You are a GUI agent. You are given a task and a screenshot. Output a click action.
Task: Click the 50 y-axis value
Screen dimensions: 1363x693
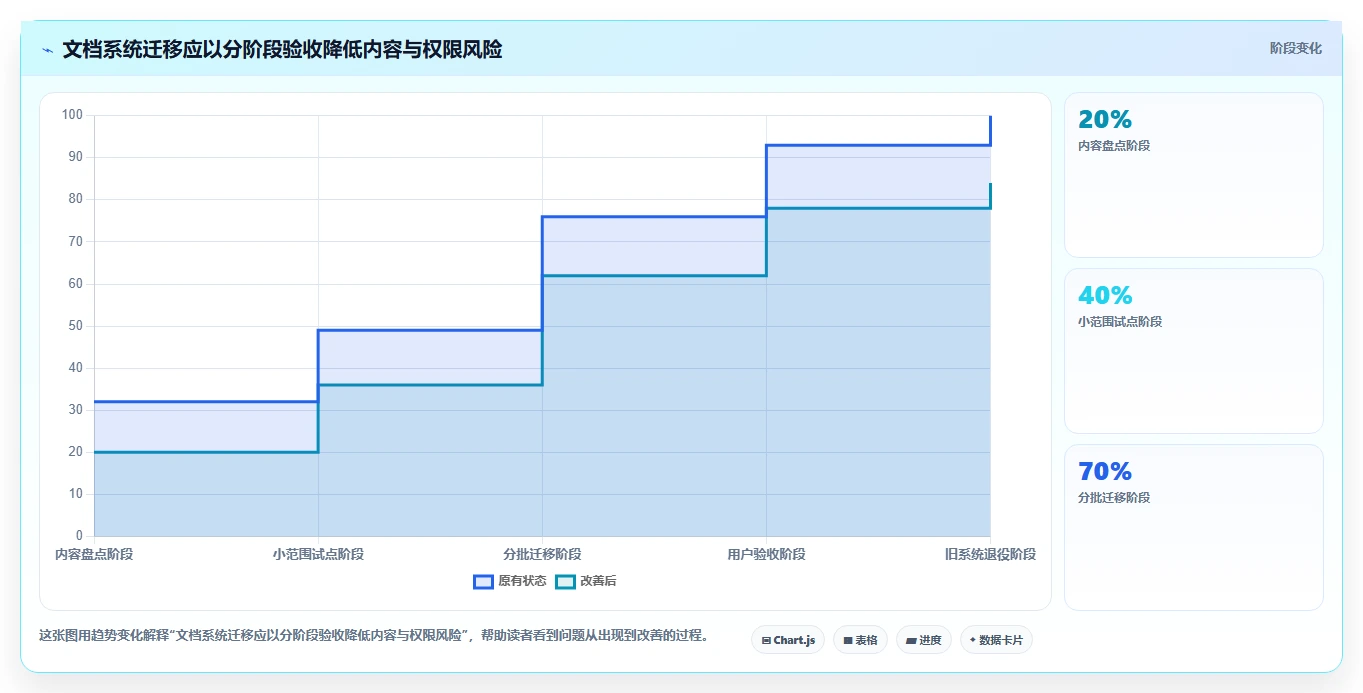click(x=76, y=326)
